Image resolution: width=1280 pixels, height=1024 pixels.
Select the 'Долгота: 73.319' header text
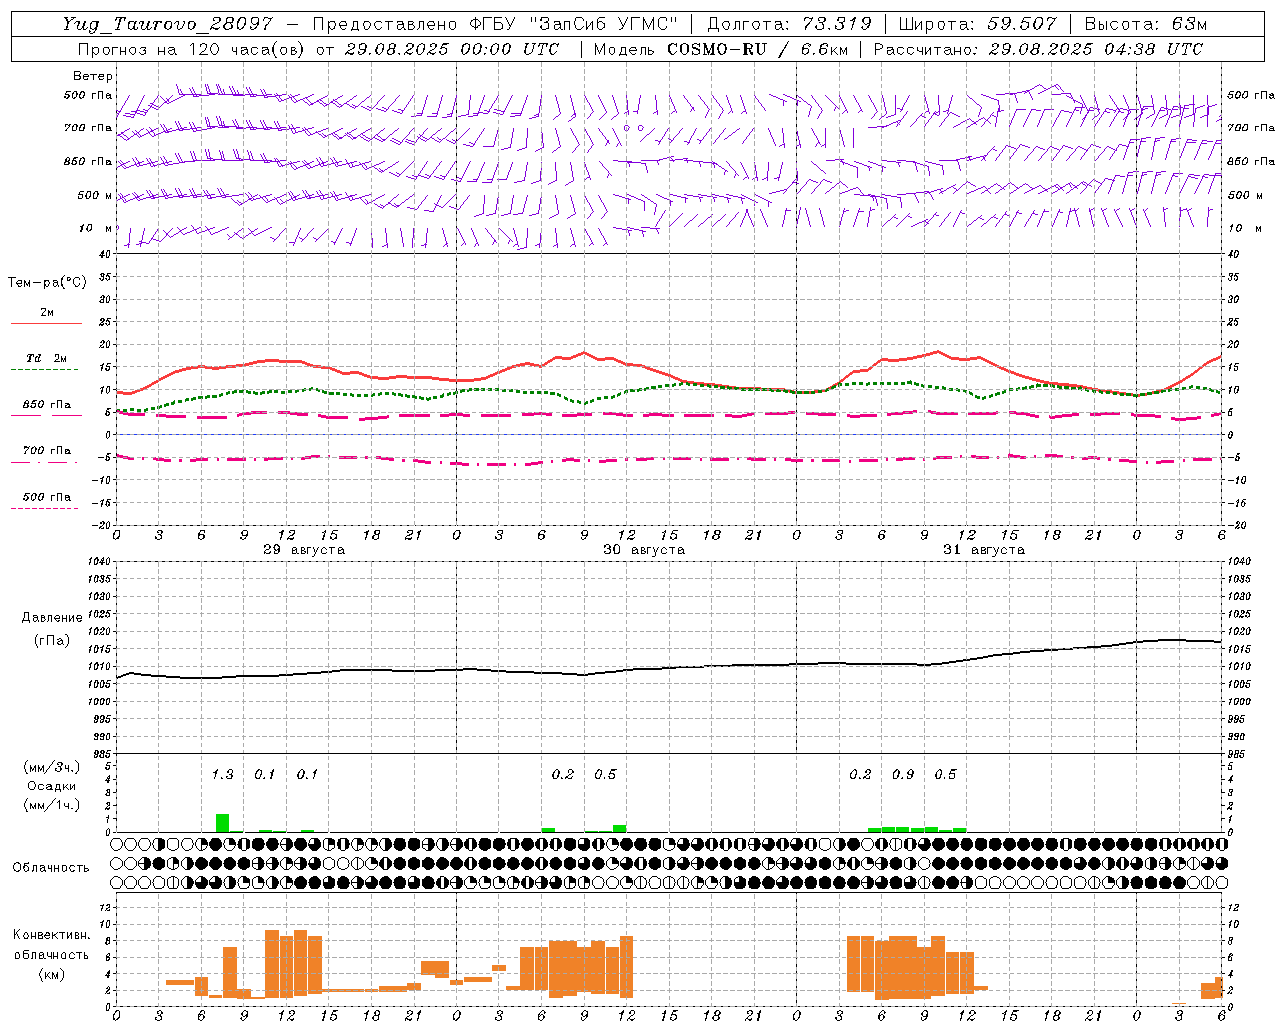pos(789,24)
